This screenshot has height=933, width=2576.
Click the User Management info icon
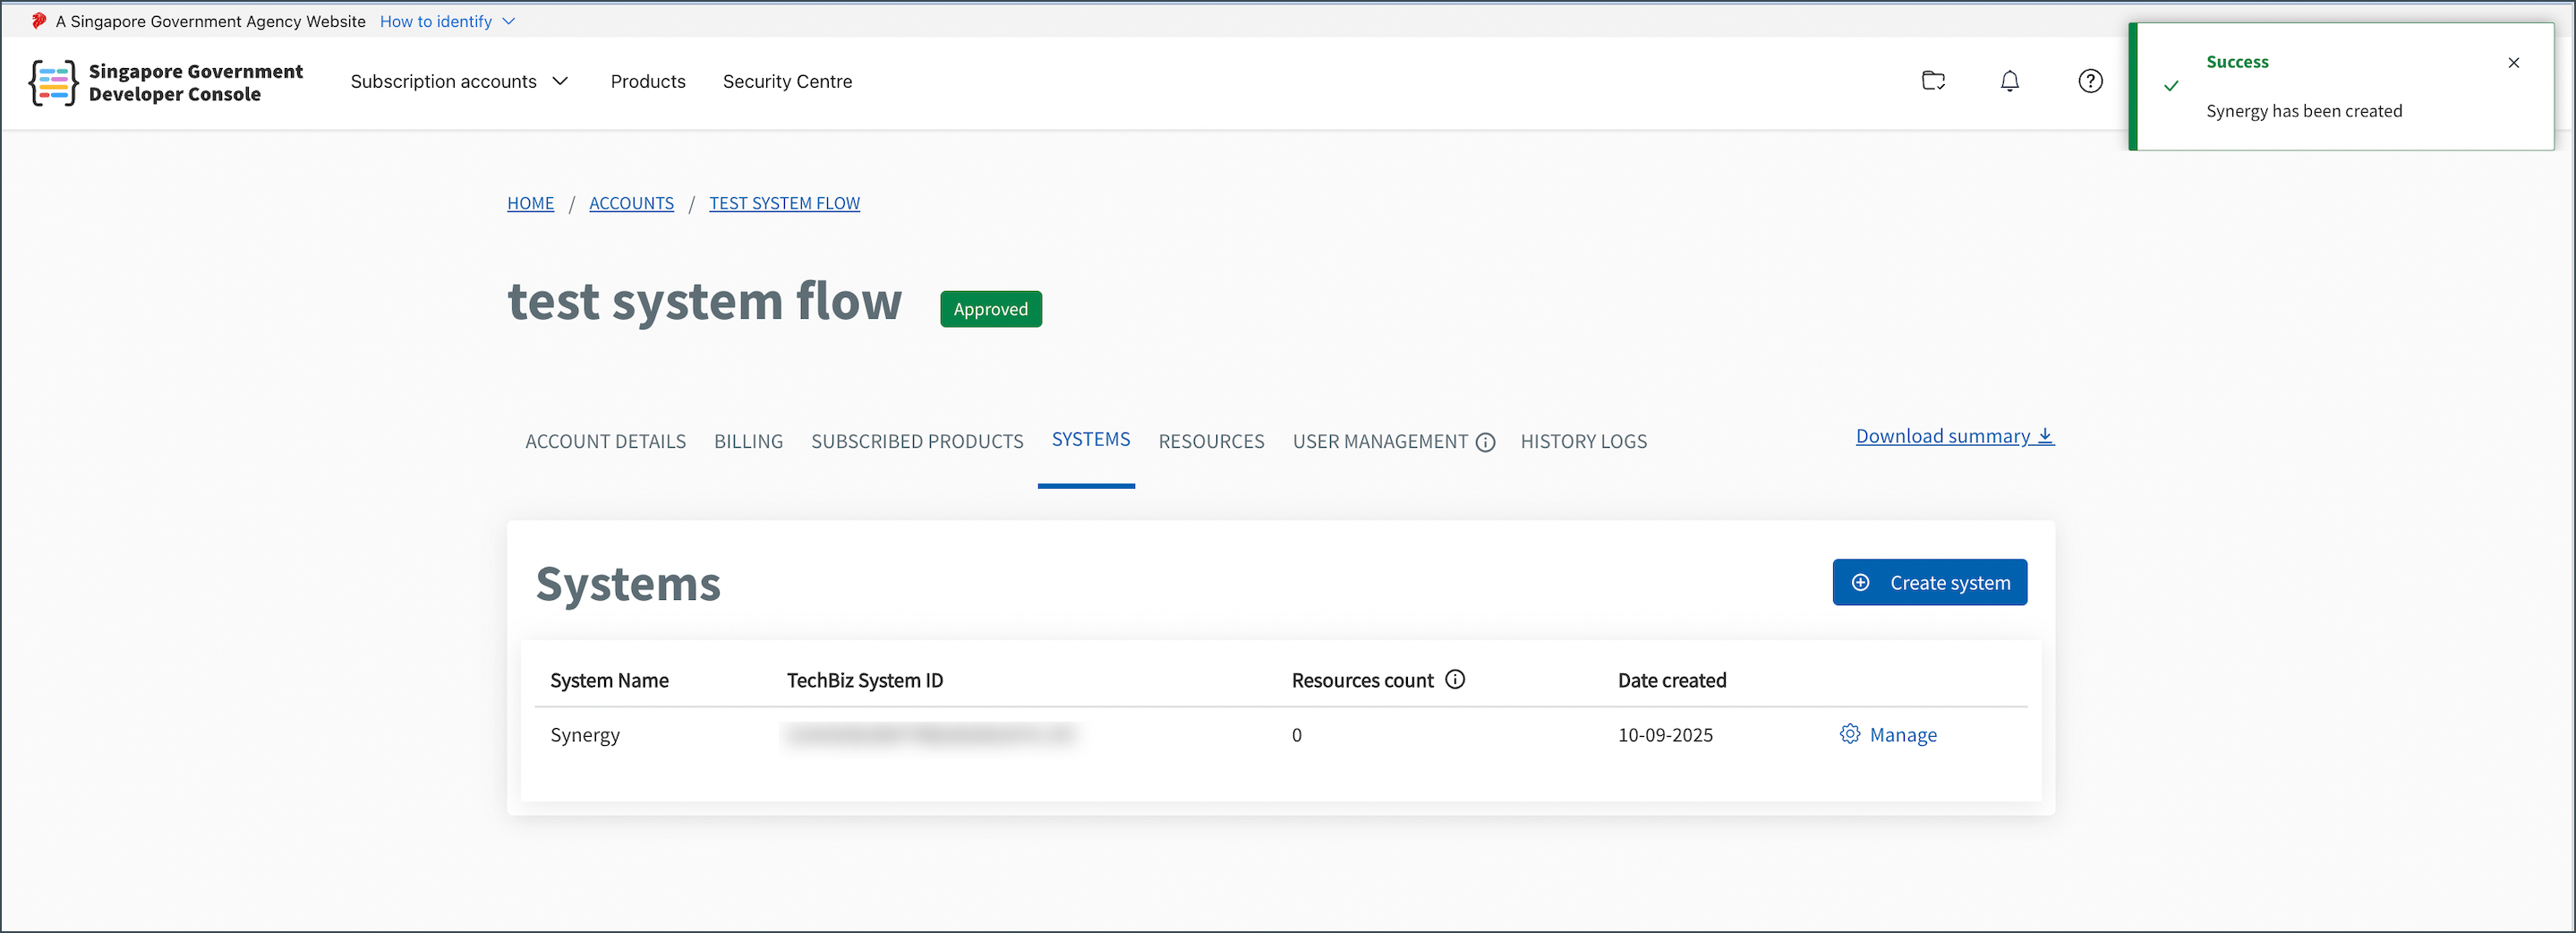pyautogui.click(x=1485, y=442)
